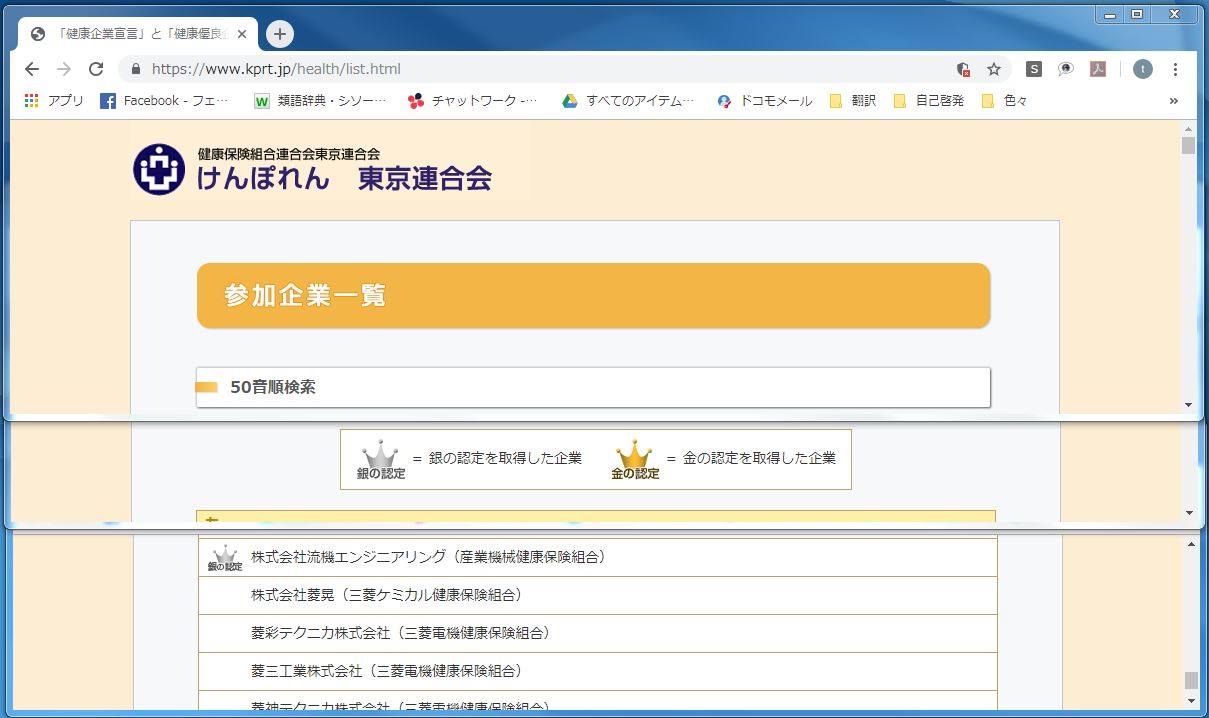Click the silver crown beside 株式会社流機エンジニアリング
Image resolution: width=1209 pixels, height=718 pixels.
[225, 558]
